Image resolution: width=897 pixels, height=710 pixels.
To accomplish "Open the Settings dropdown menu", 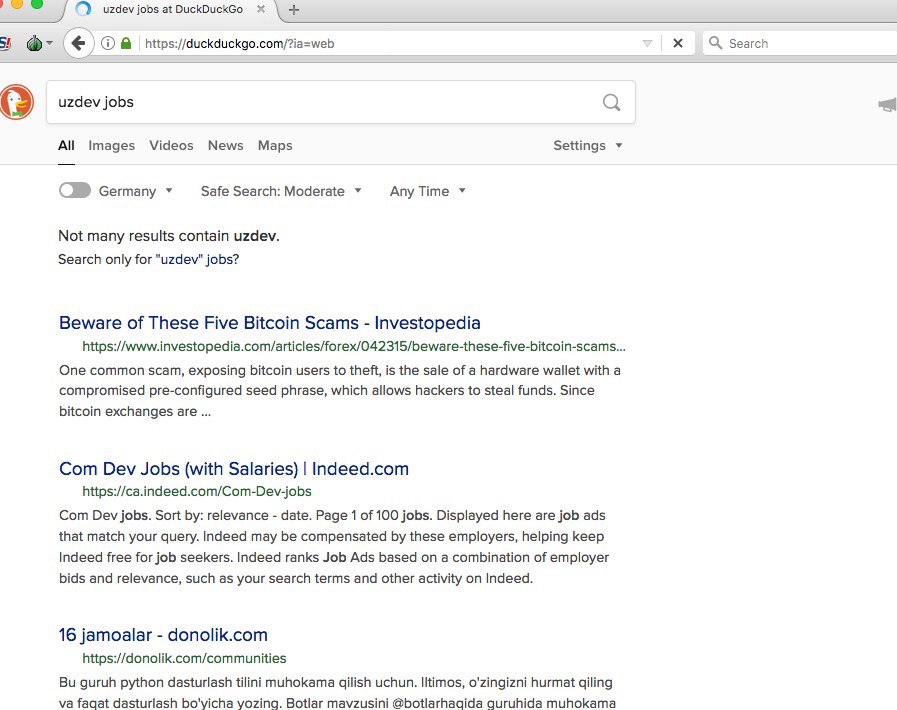I will click(x=588, y=145).
